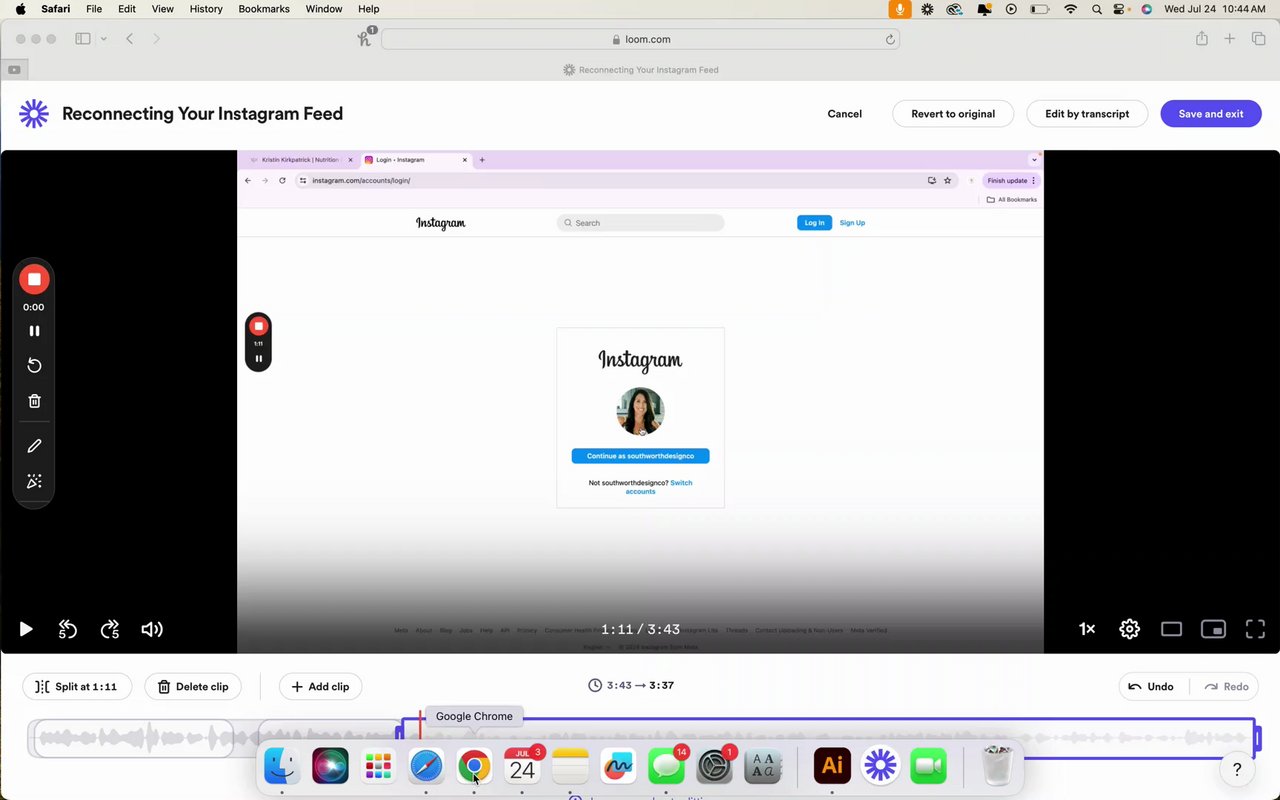1280x800 pixels.
Task: Open Notes from the Dock
Action: coord(570,767)
